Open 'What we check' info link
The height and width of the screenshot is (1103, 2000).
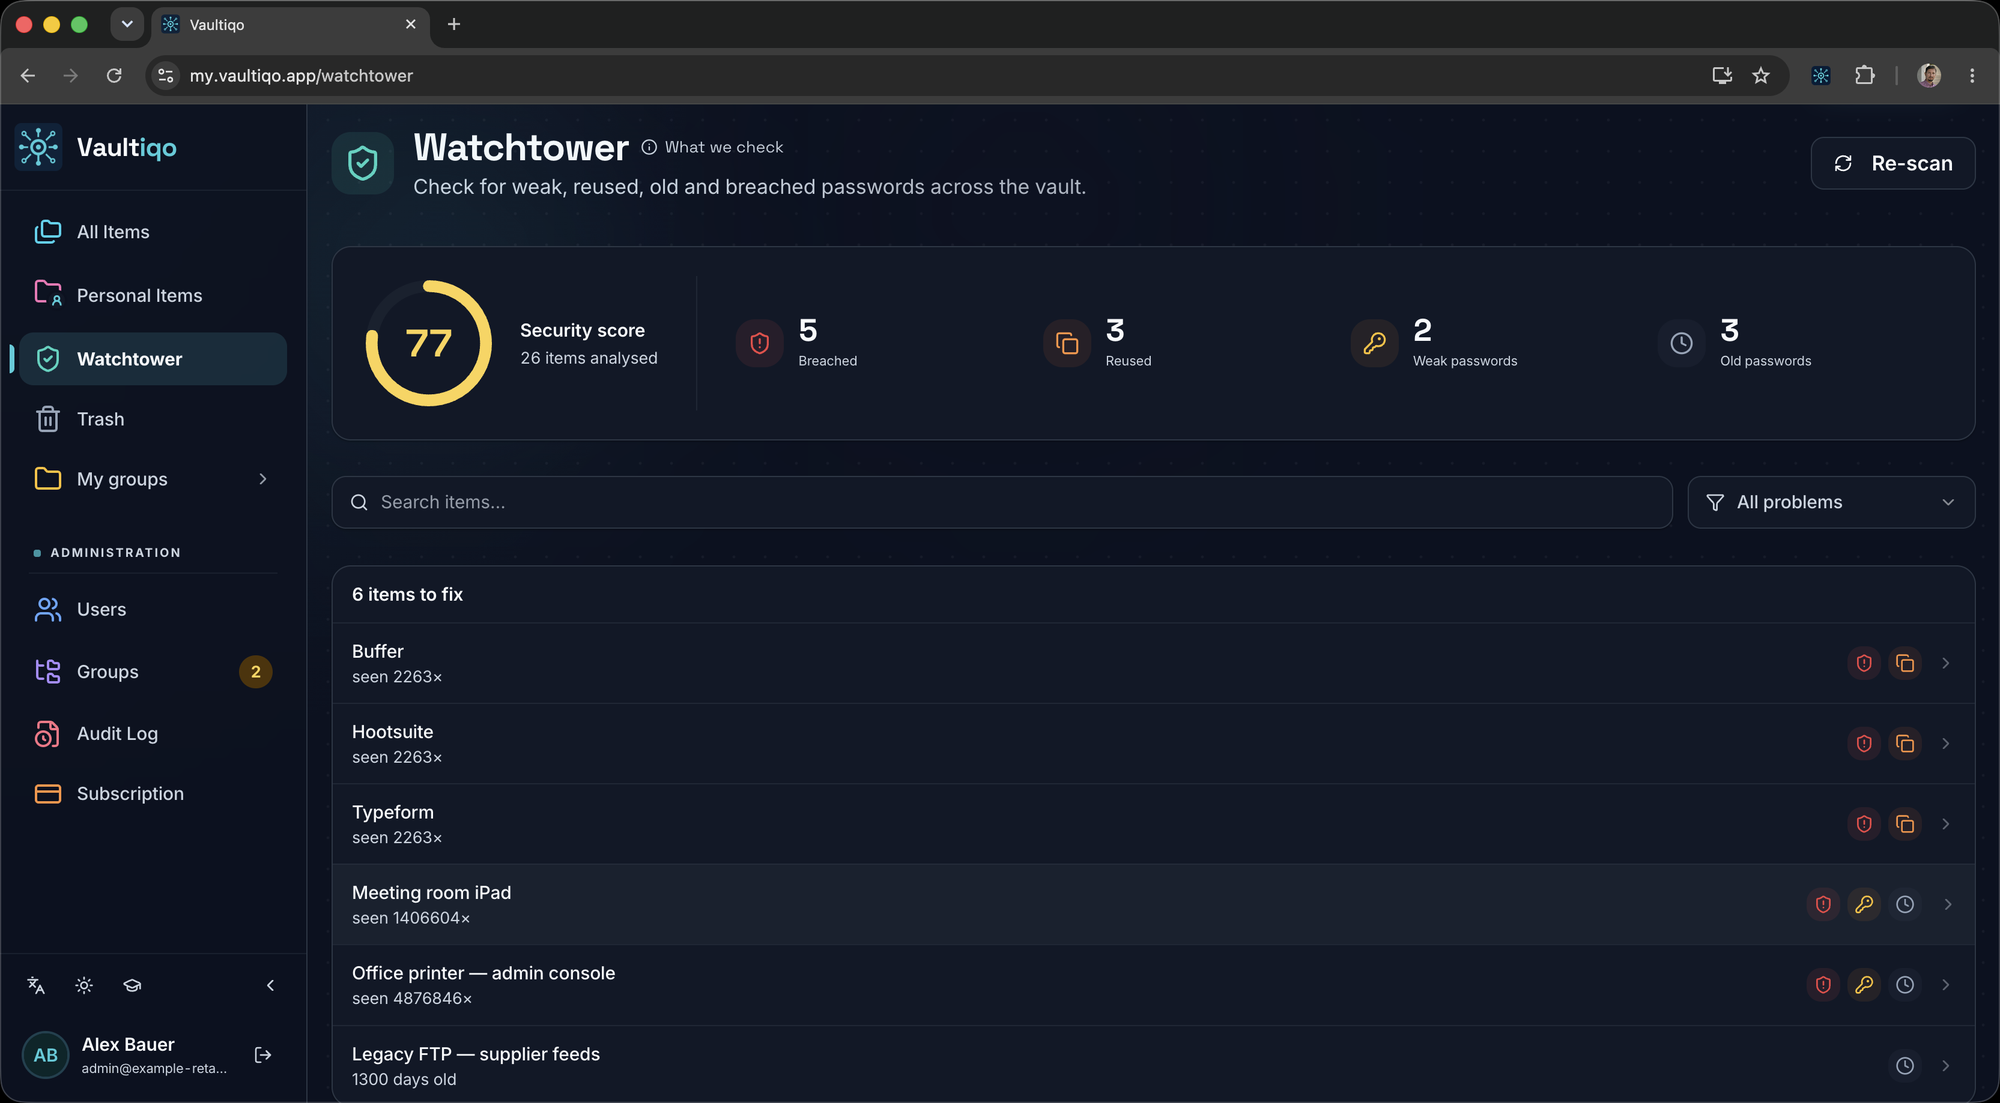pyautogui.click(x=712, y=147)
